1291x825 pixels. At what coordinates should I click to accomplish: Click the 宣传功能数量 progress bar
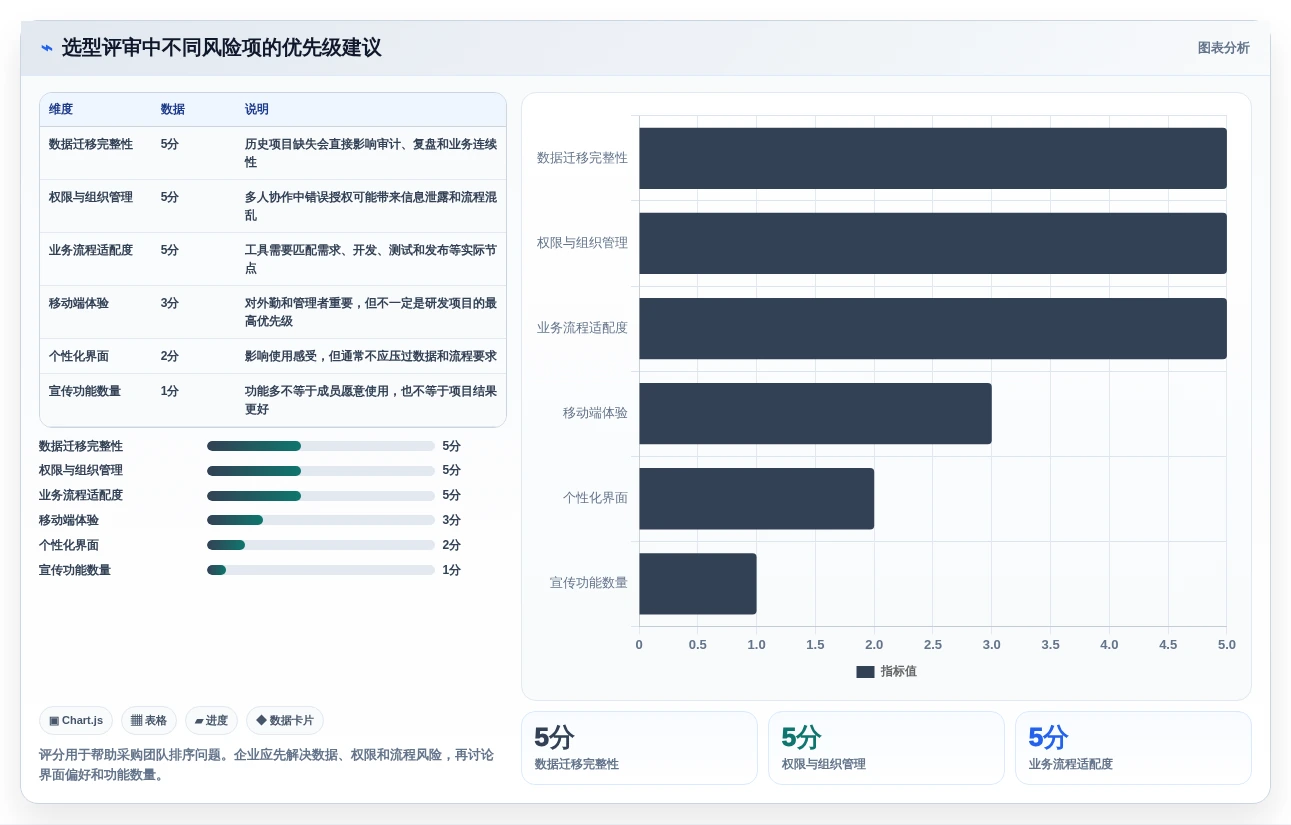point(321,570)
